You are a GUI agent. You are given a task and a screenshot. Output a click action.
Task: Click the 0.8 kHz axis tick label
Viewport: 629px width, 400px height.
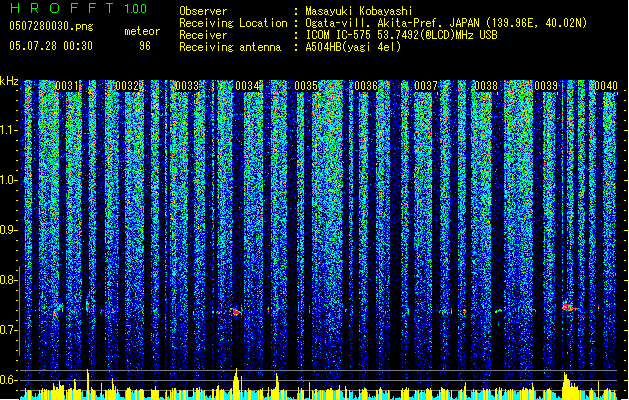(x=9, y=280)
